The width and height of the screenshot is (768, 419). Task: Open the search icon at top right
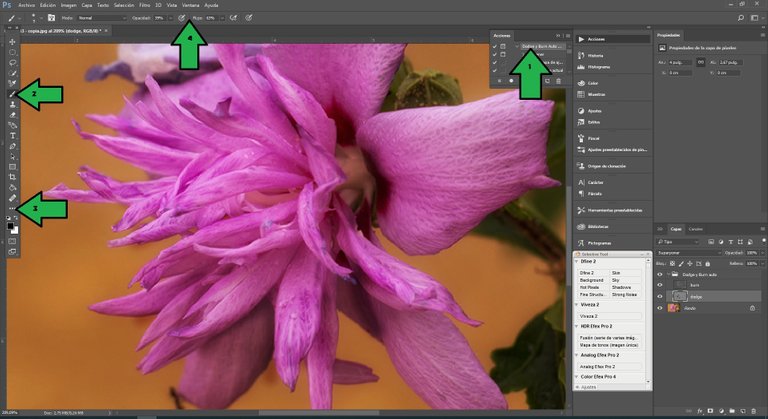click(741, 18)
